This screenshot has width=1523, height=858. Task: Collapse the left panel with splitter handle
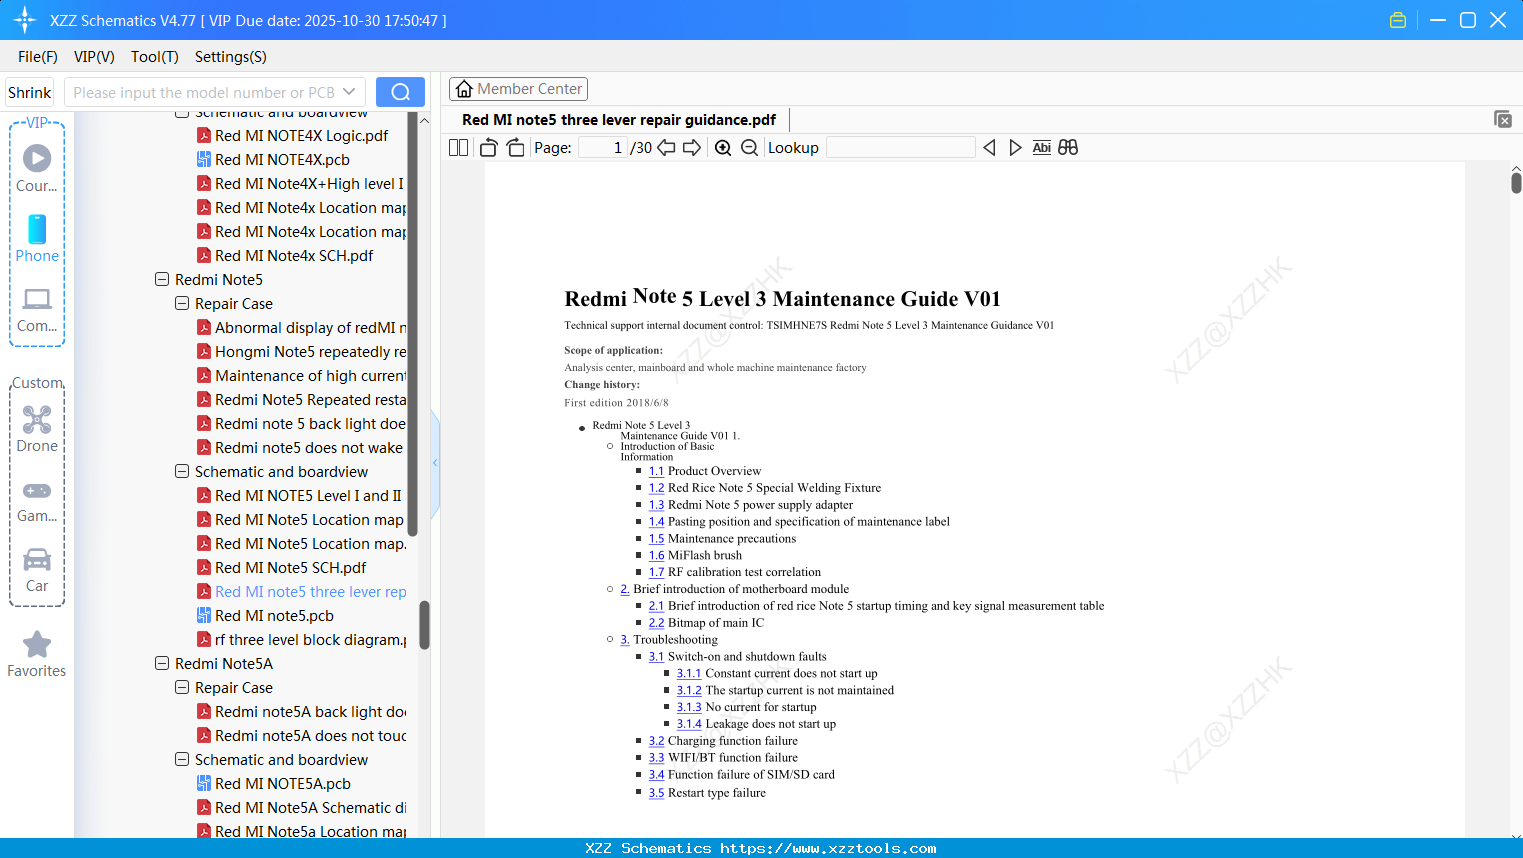point(435,463)
